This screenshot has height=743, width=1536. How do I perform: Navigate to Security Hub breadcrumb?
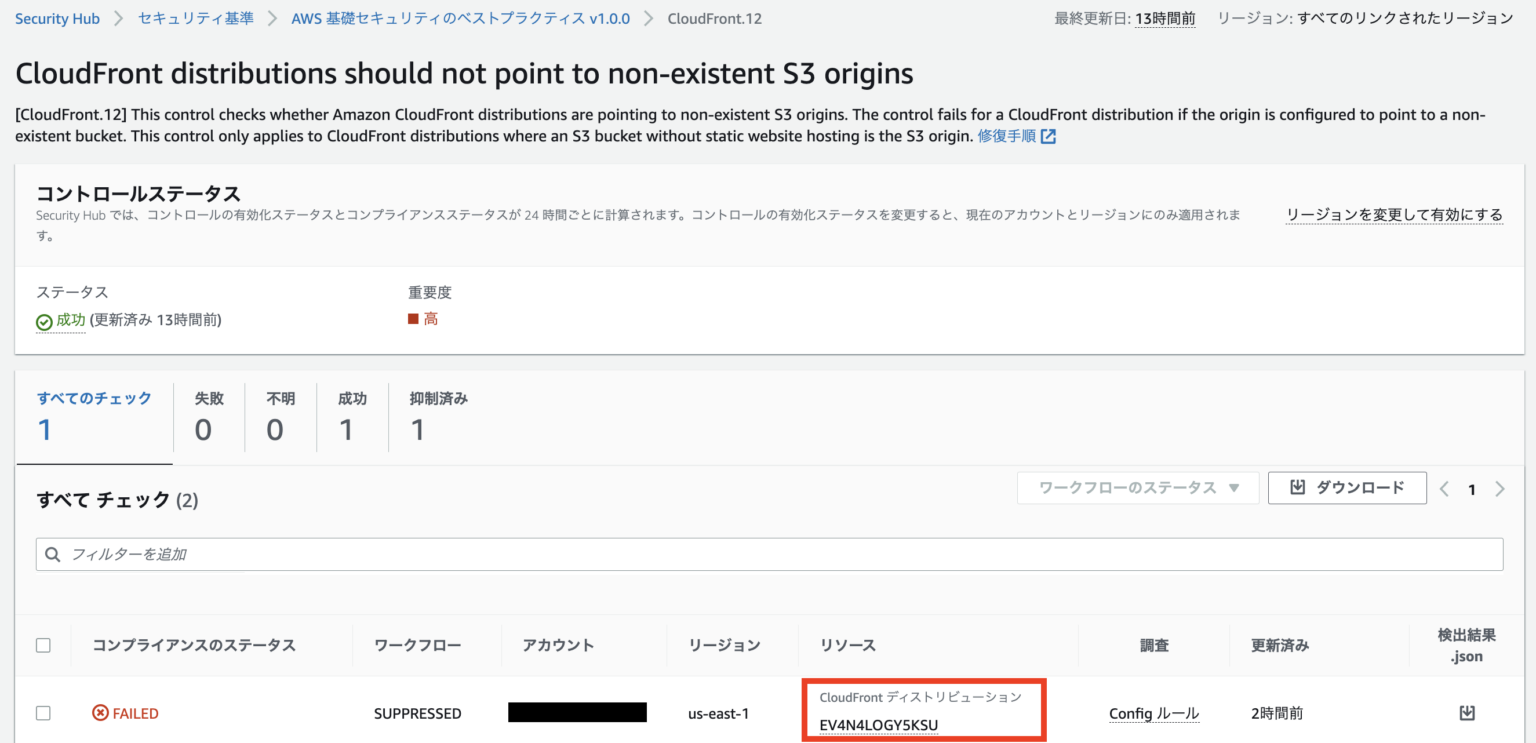pos(57,17)
